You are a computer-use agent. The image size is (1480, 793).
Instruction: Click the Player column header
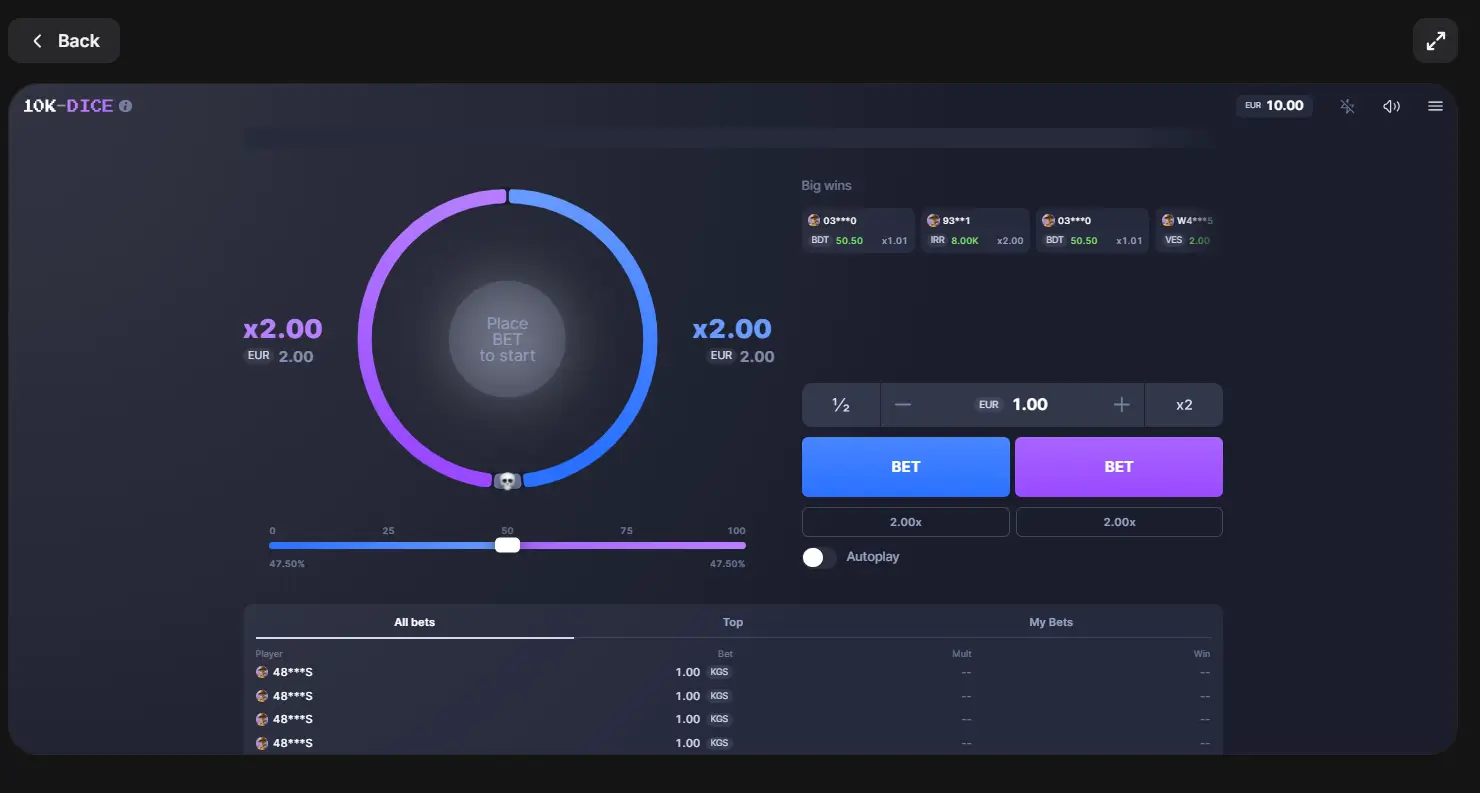[x=269, y=654]
